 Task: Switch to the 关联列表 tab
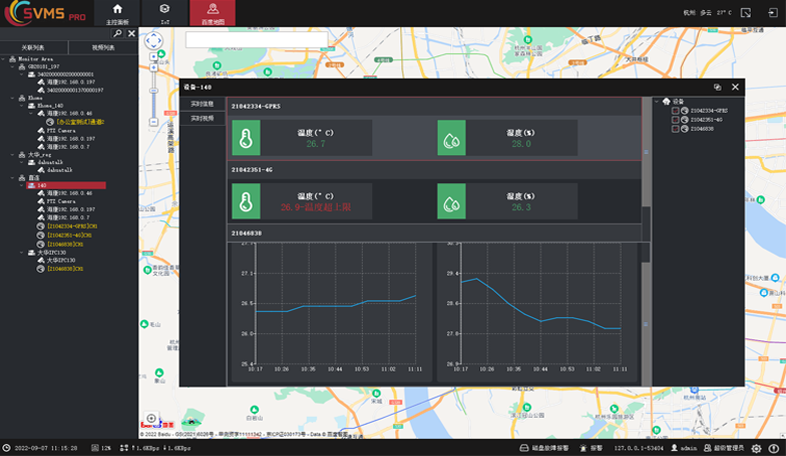pyautogui.click(x=33, y=48)
